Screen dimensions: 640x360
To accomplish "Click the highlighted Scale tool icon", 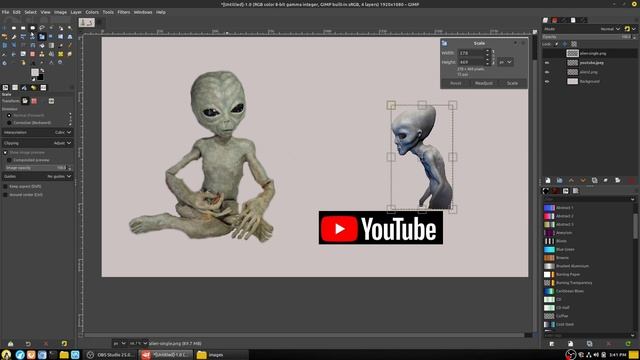I will (x=42, y=37).
